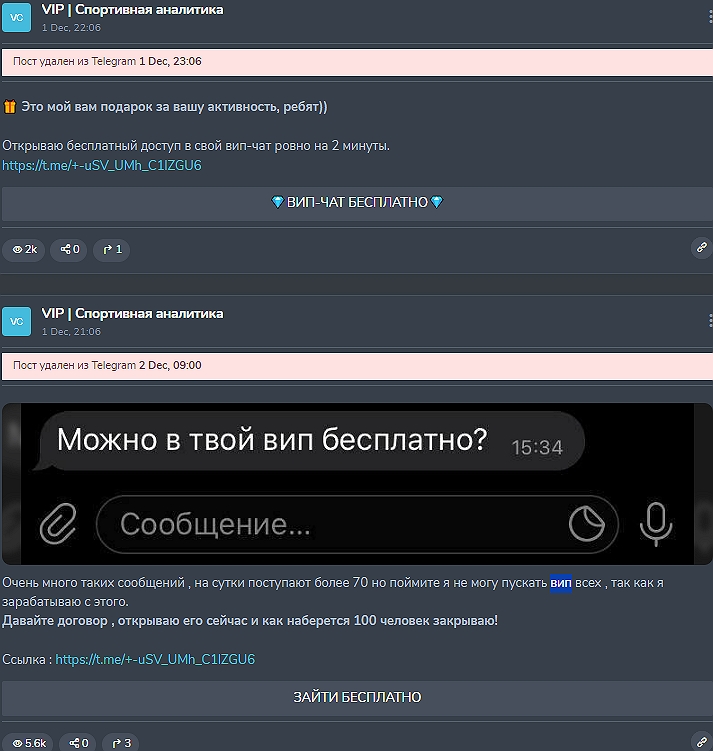Click the share counter next to 5.6k views

pos(78,742)
